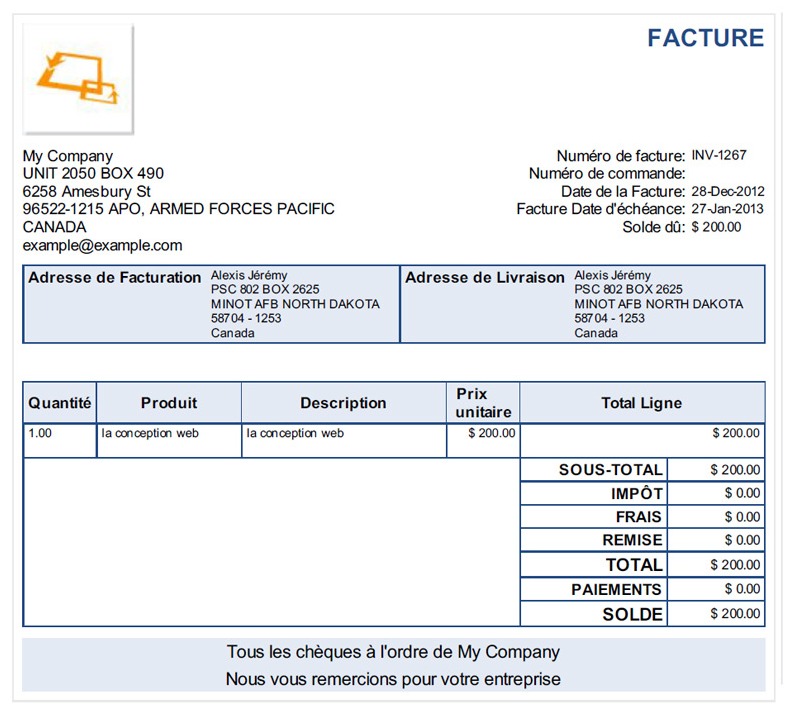Click the invoice date 28-Dec-2012
The width and height of the screenshot is (794, 709).
(x=727, y=191)
